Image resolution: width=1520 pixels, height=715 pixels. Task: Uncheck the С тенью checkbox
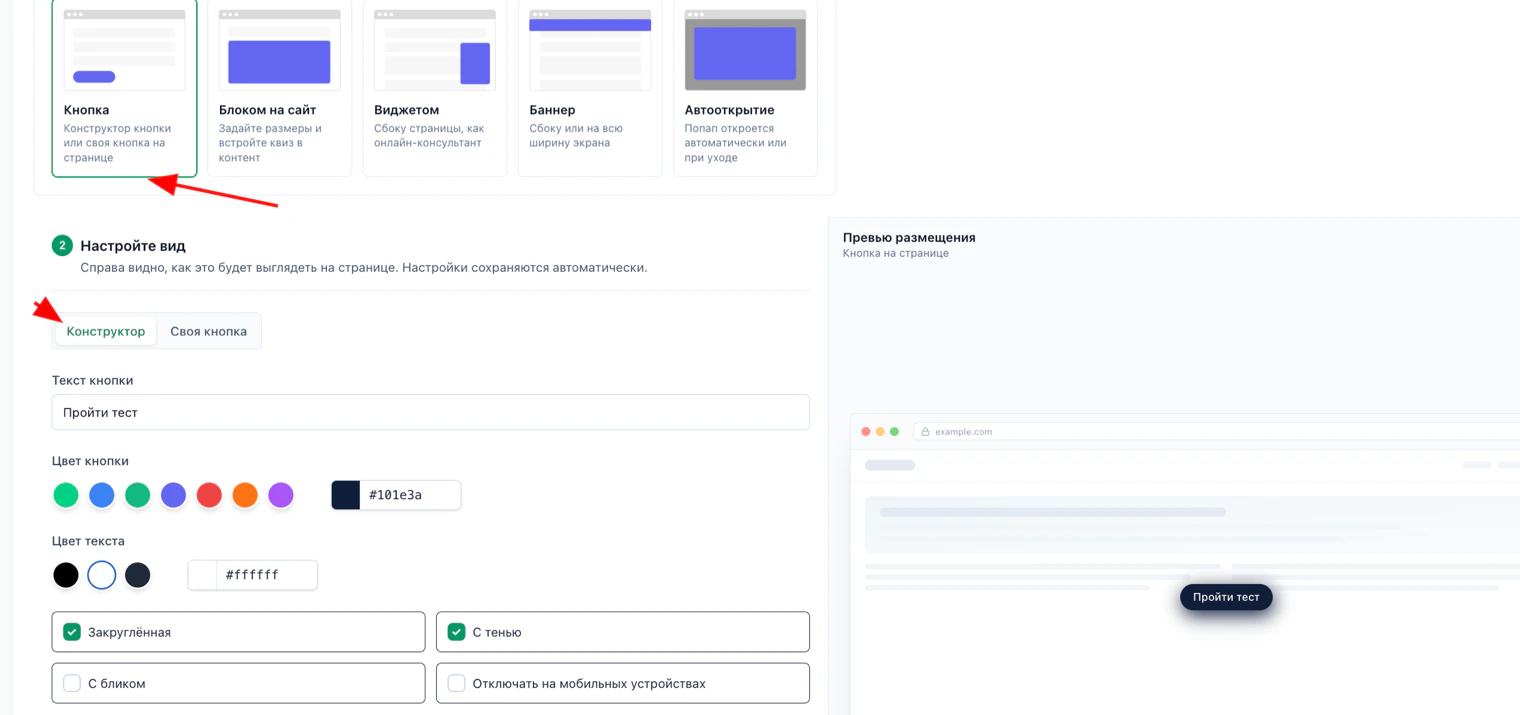click(456, 632)
